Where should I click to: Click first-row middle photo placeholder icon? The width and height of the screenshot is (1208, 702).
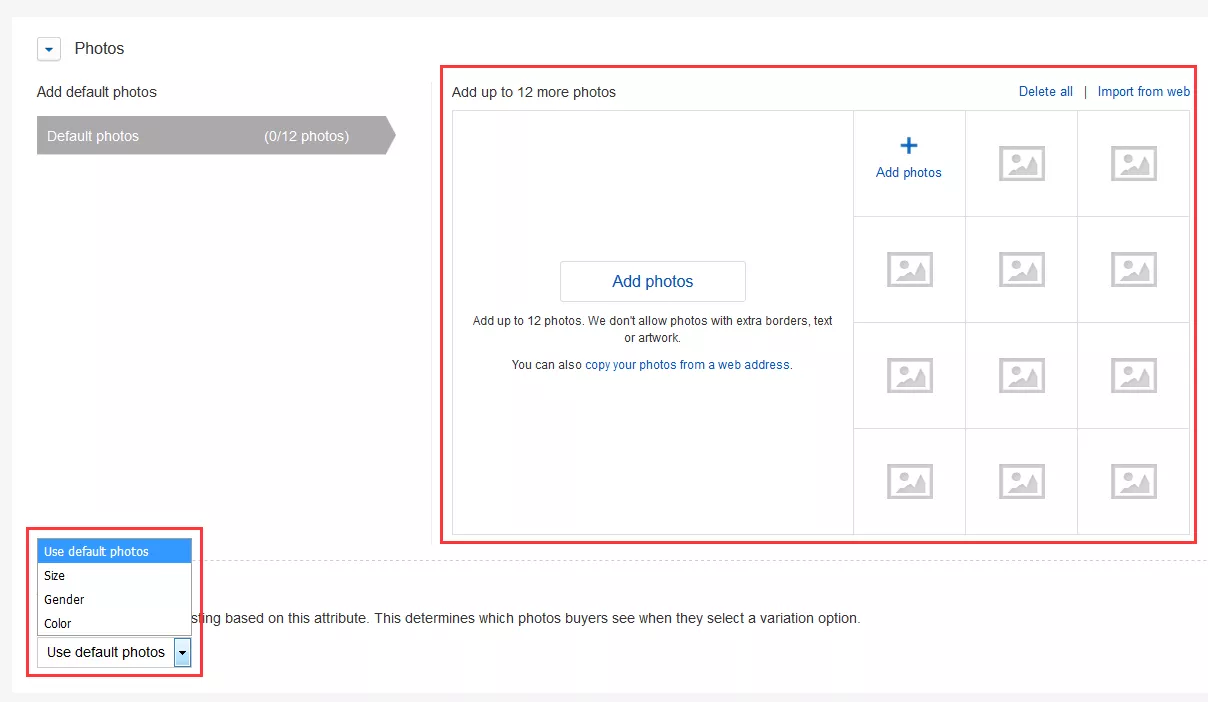coord(1021,163)
